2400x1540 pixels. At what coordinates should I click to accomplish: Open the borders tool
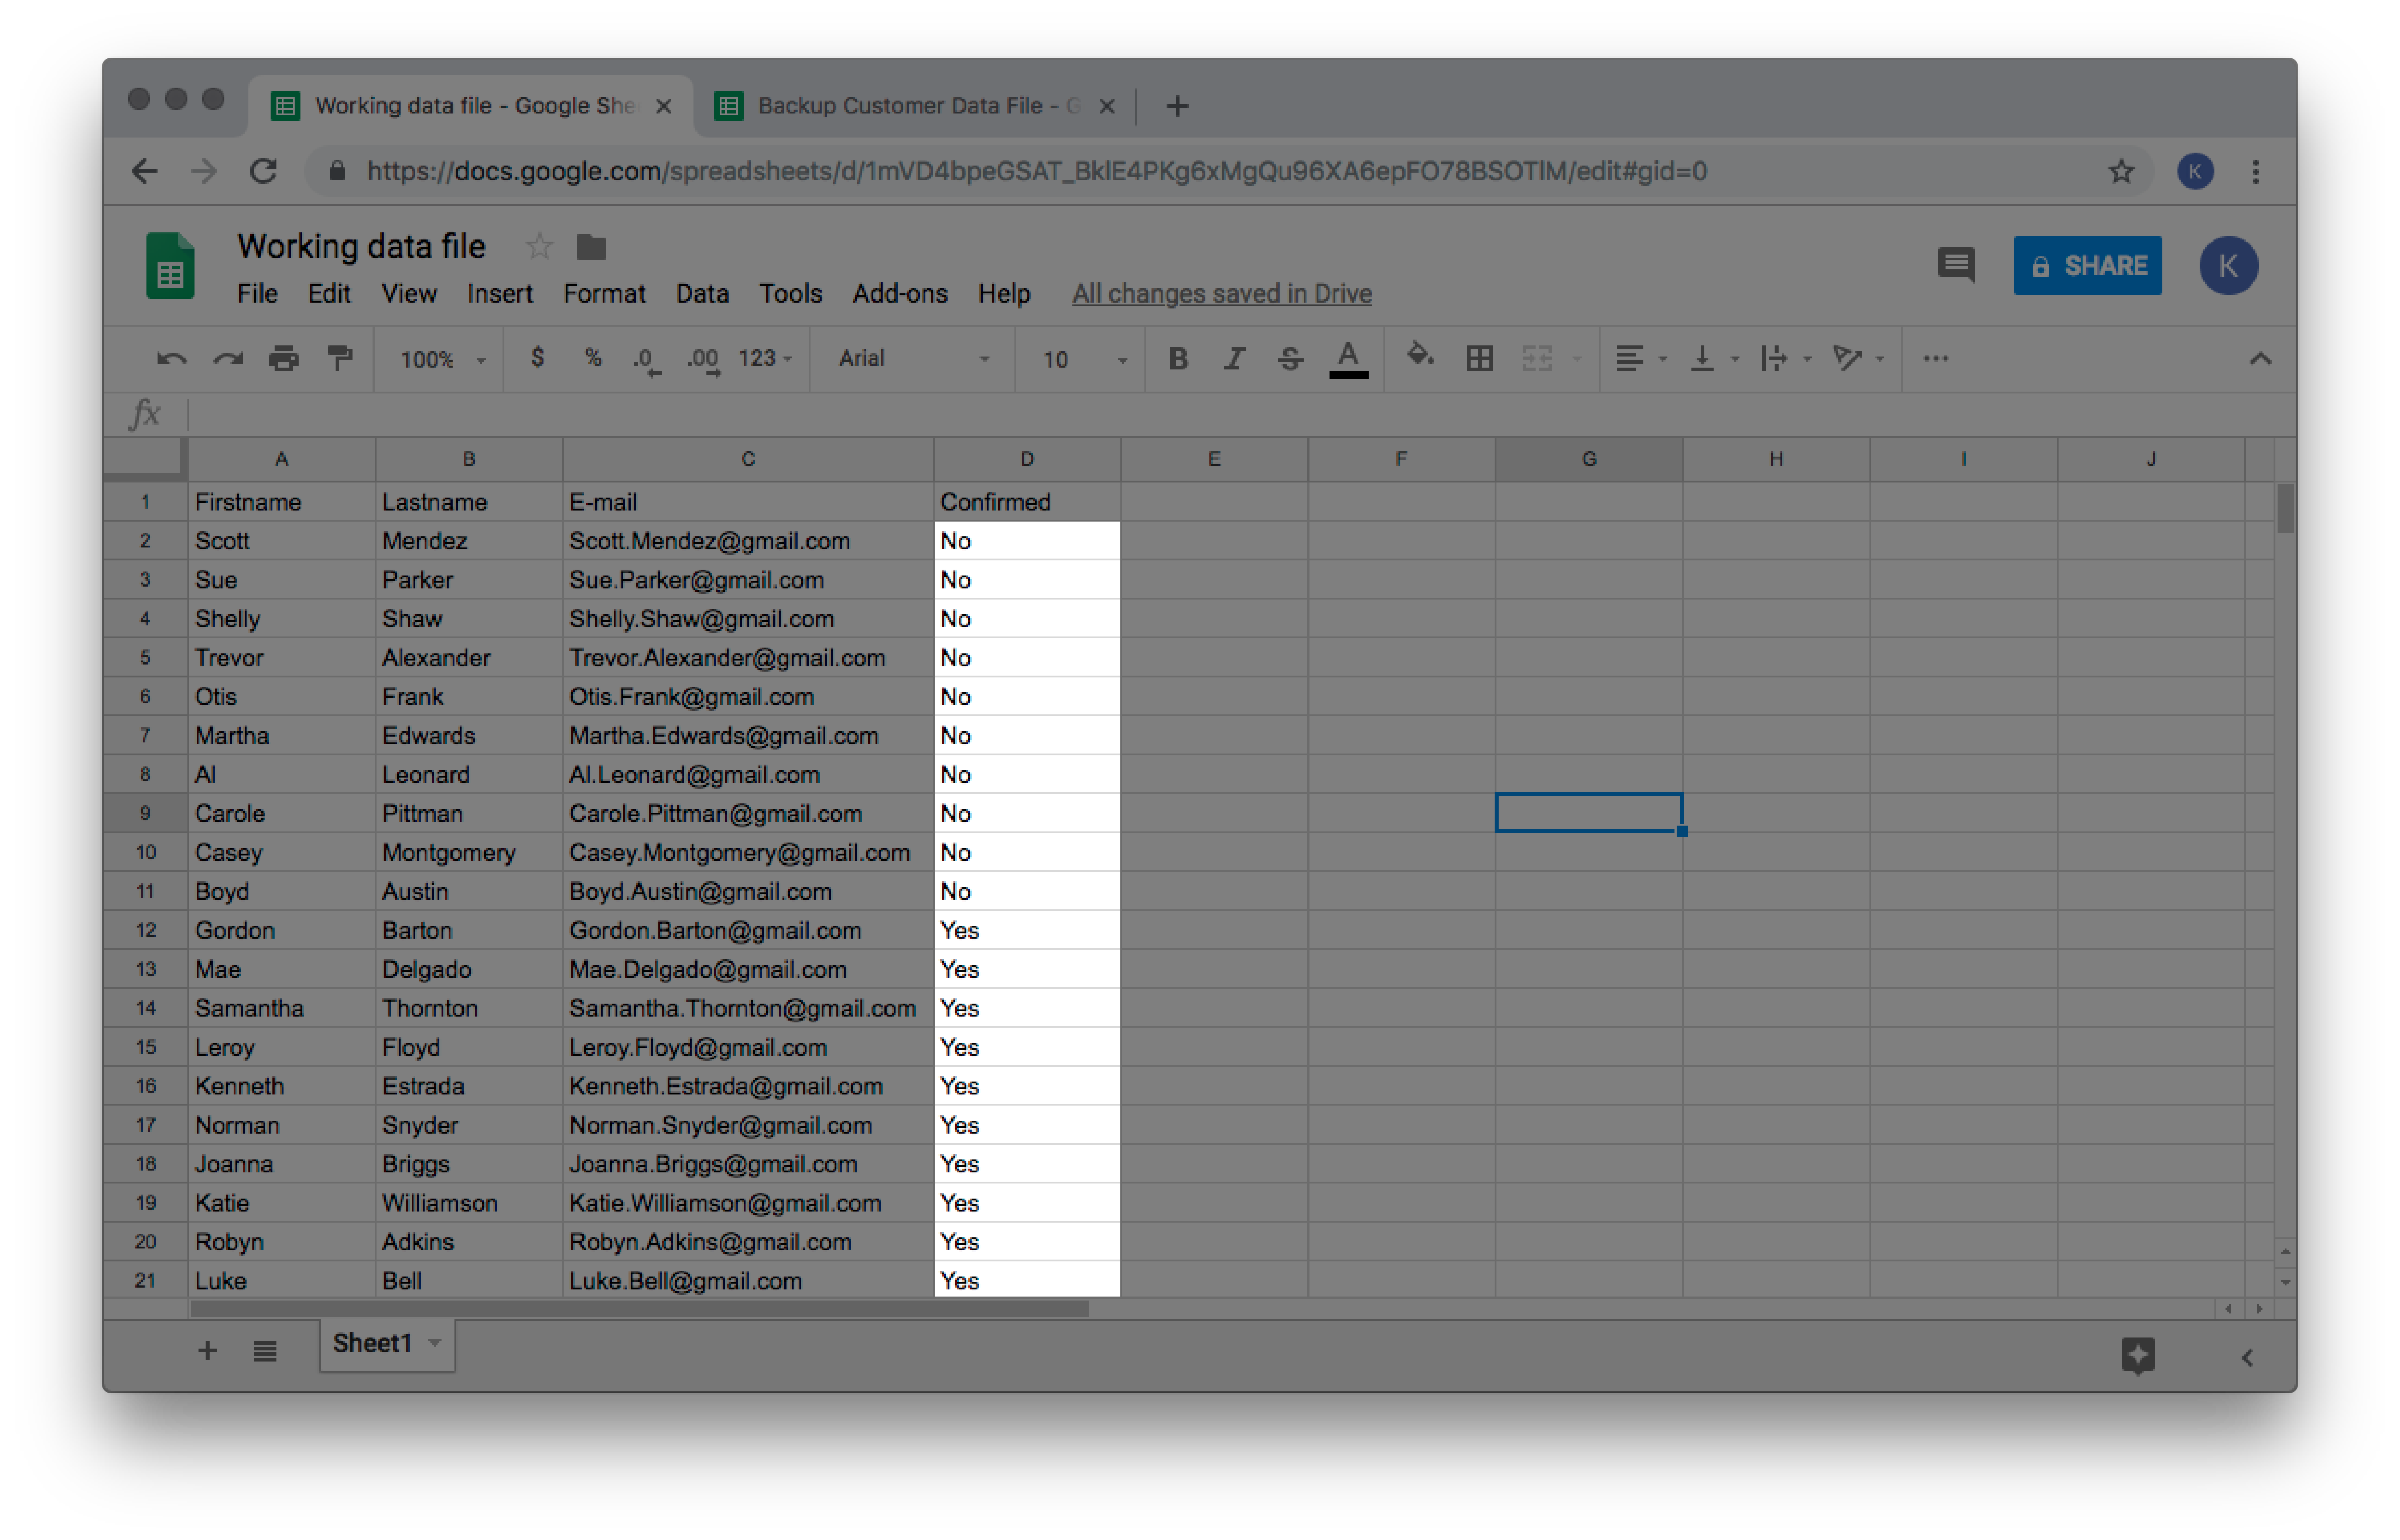1479,359
